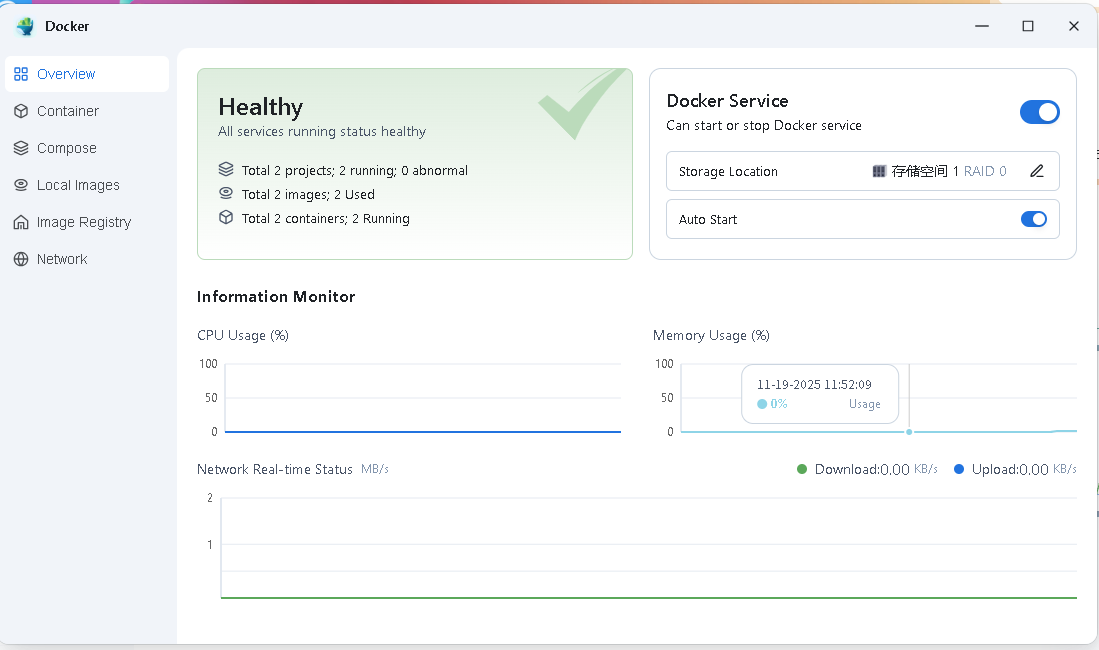Open the Container menu item

pyautogui.click(x=68, y=111)
